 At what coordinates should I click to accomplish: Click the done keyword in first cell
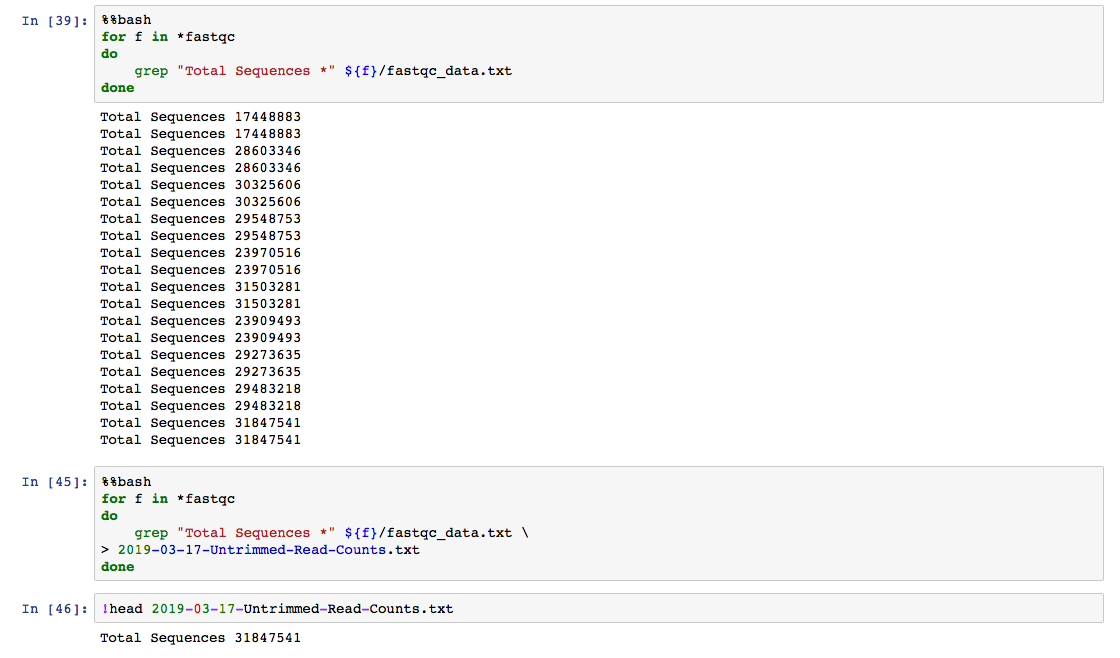click(x=116, y=87)
